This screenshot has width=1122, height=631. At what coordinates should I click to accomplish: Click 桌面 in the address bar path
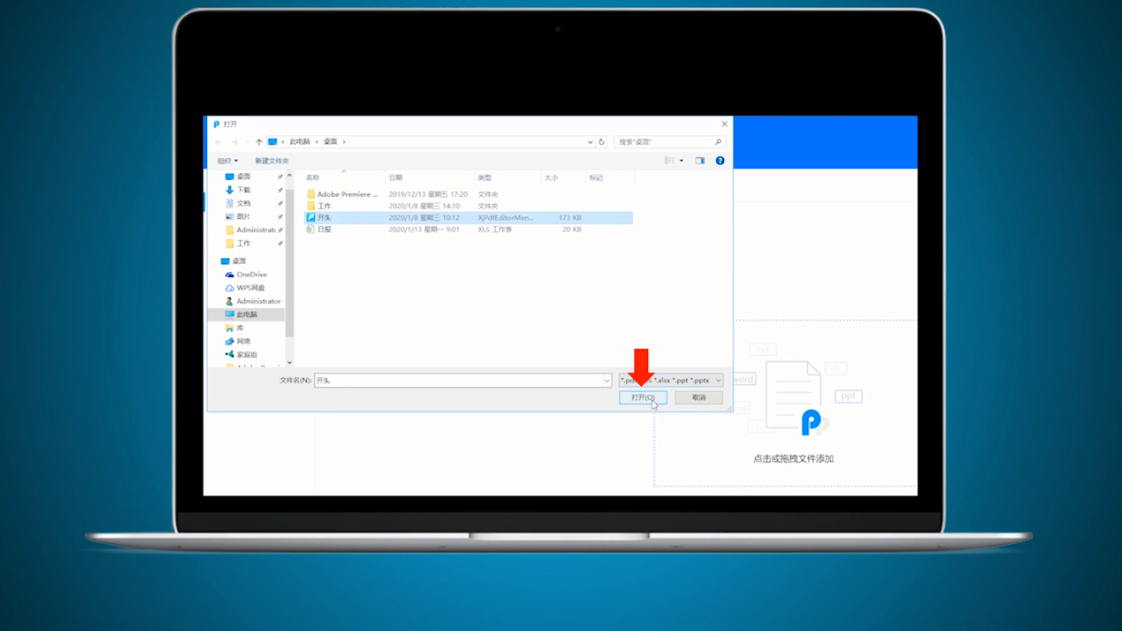(x=330, y=142)
